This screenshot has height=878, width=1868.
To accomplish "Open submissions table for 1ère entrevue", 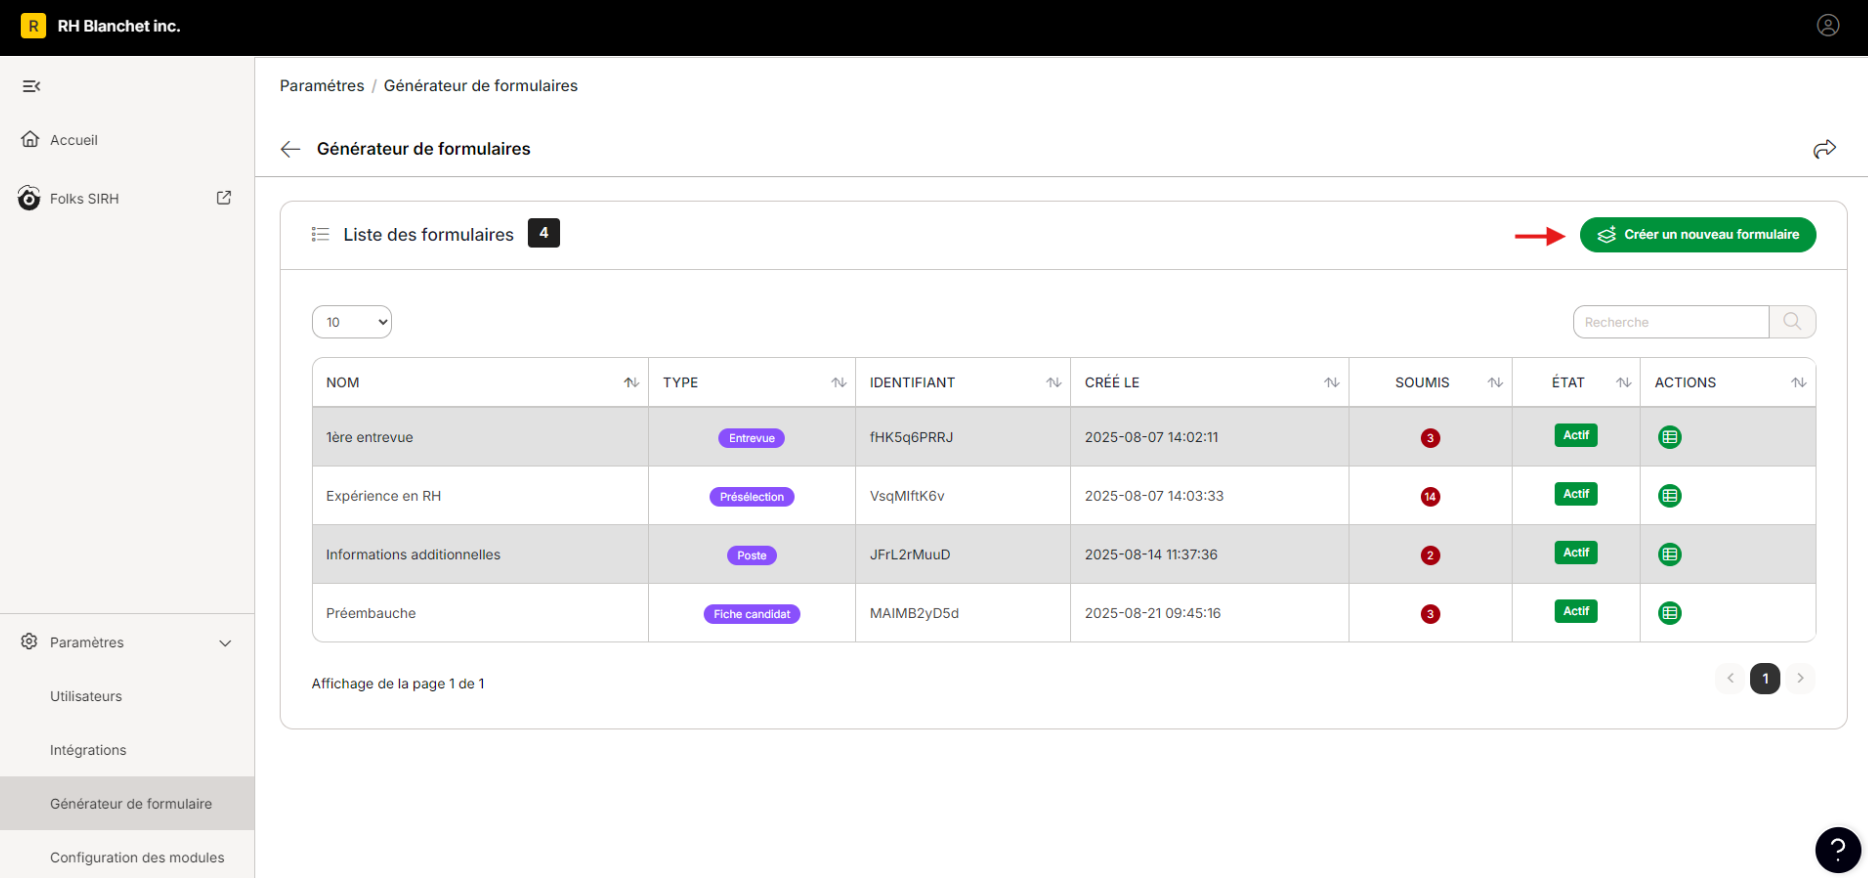I will (1669, 437).
